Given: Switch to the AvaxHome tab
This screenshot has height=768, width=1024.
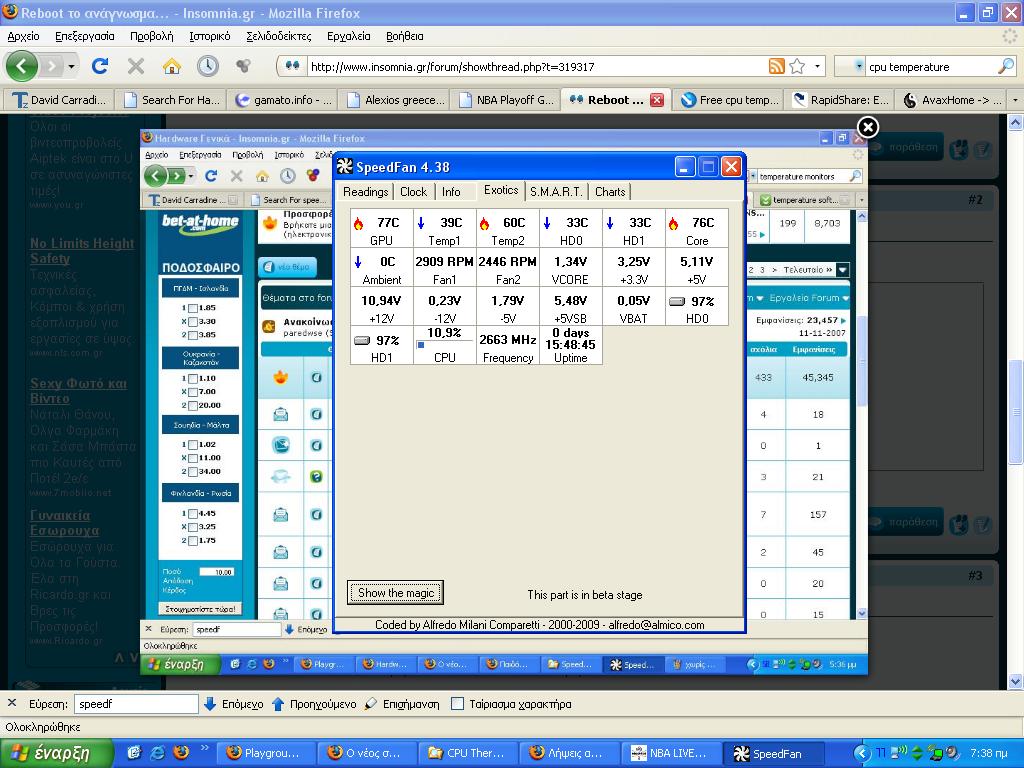Looking at the screenshot, I should click(952, 100).
